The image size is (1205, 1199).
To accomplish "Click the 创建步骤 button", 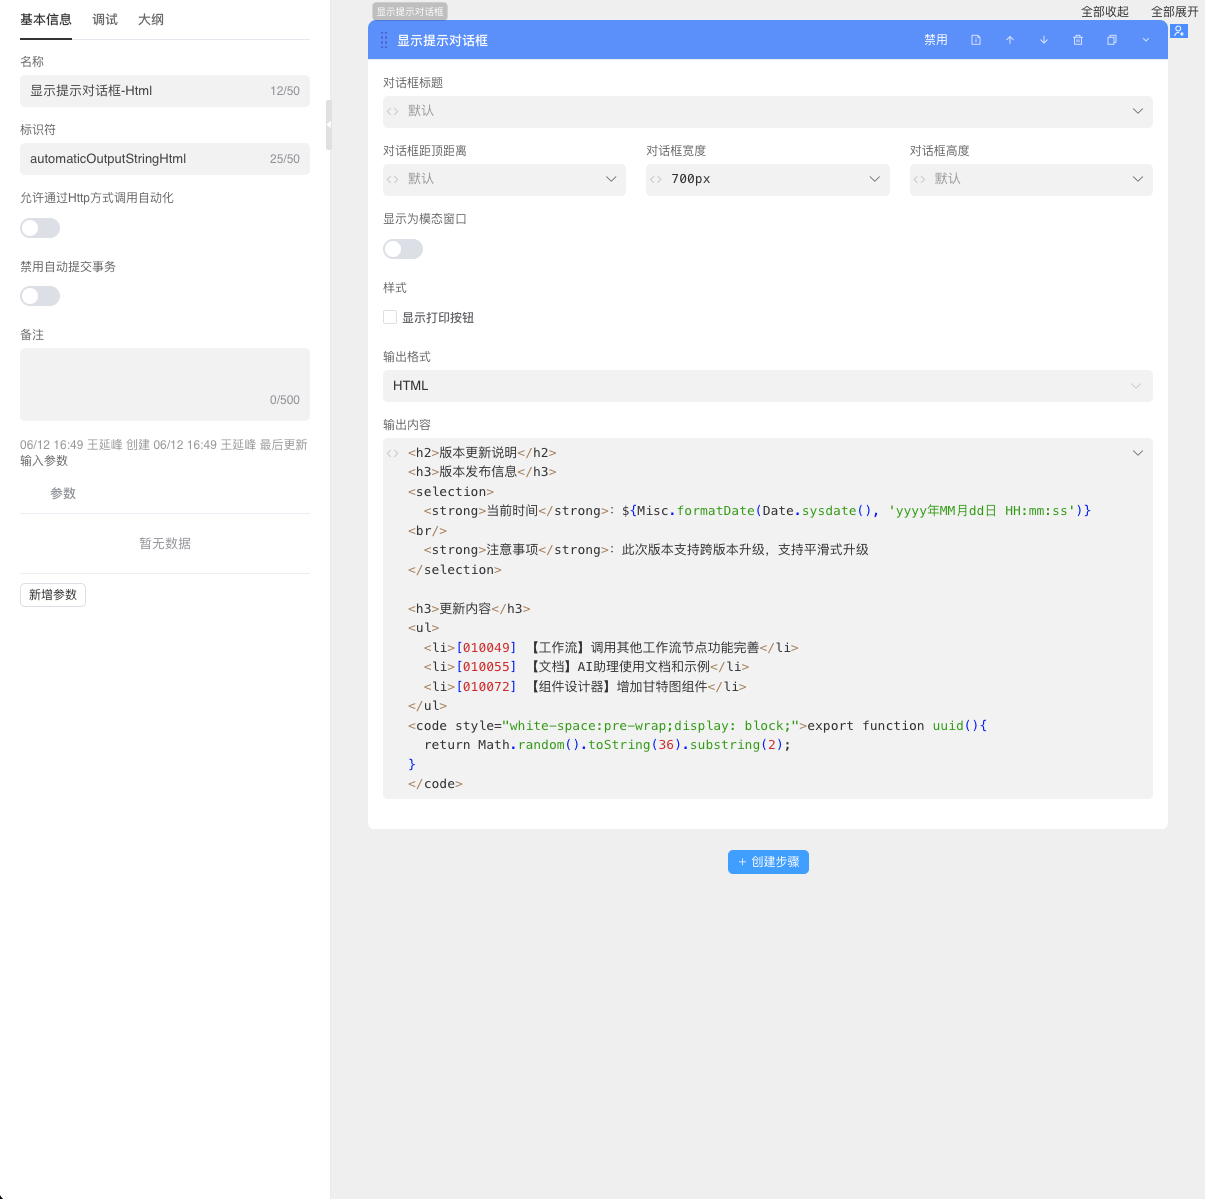I will [x=768, y=861].
